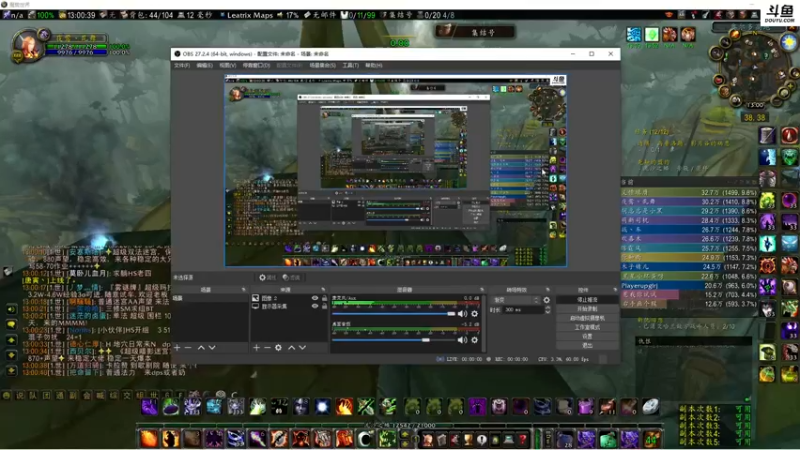Click the orange flame spell in upper action bar
800x450 pixels.
point(345,407)
